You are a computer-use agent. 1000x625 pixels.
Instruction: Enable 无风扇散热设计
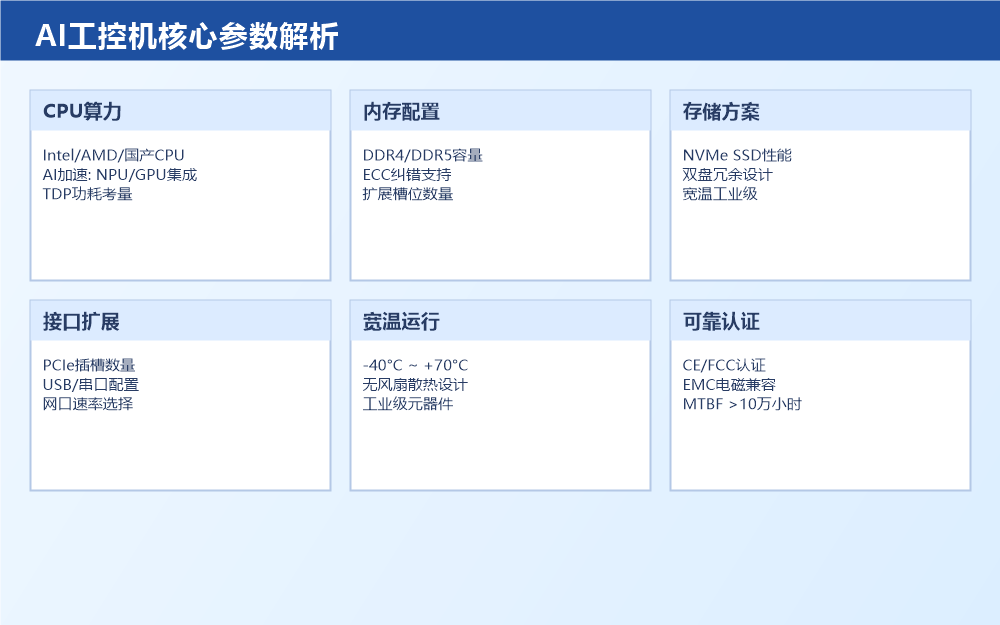417,385
